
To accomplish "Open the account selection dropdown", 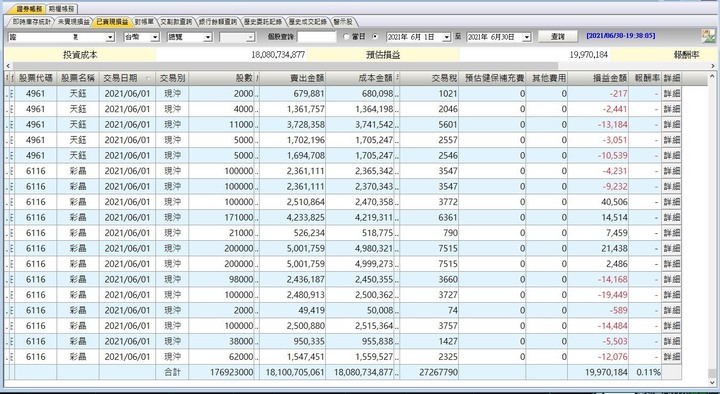I will tap(110, 37).
